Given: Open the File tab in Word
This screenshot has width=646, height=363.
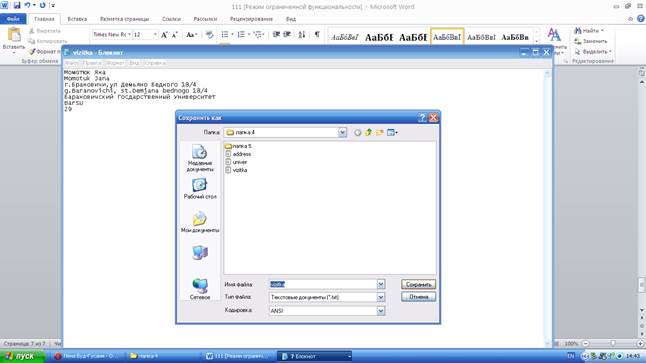Looking at the screenshot, I should pyautogui.click(x=13, y=19).
